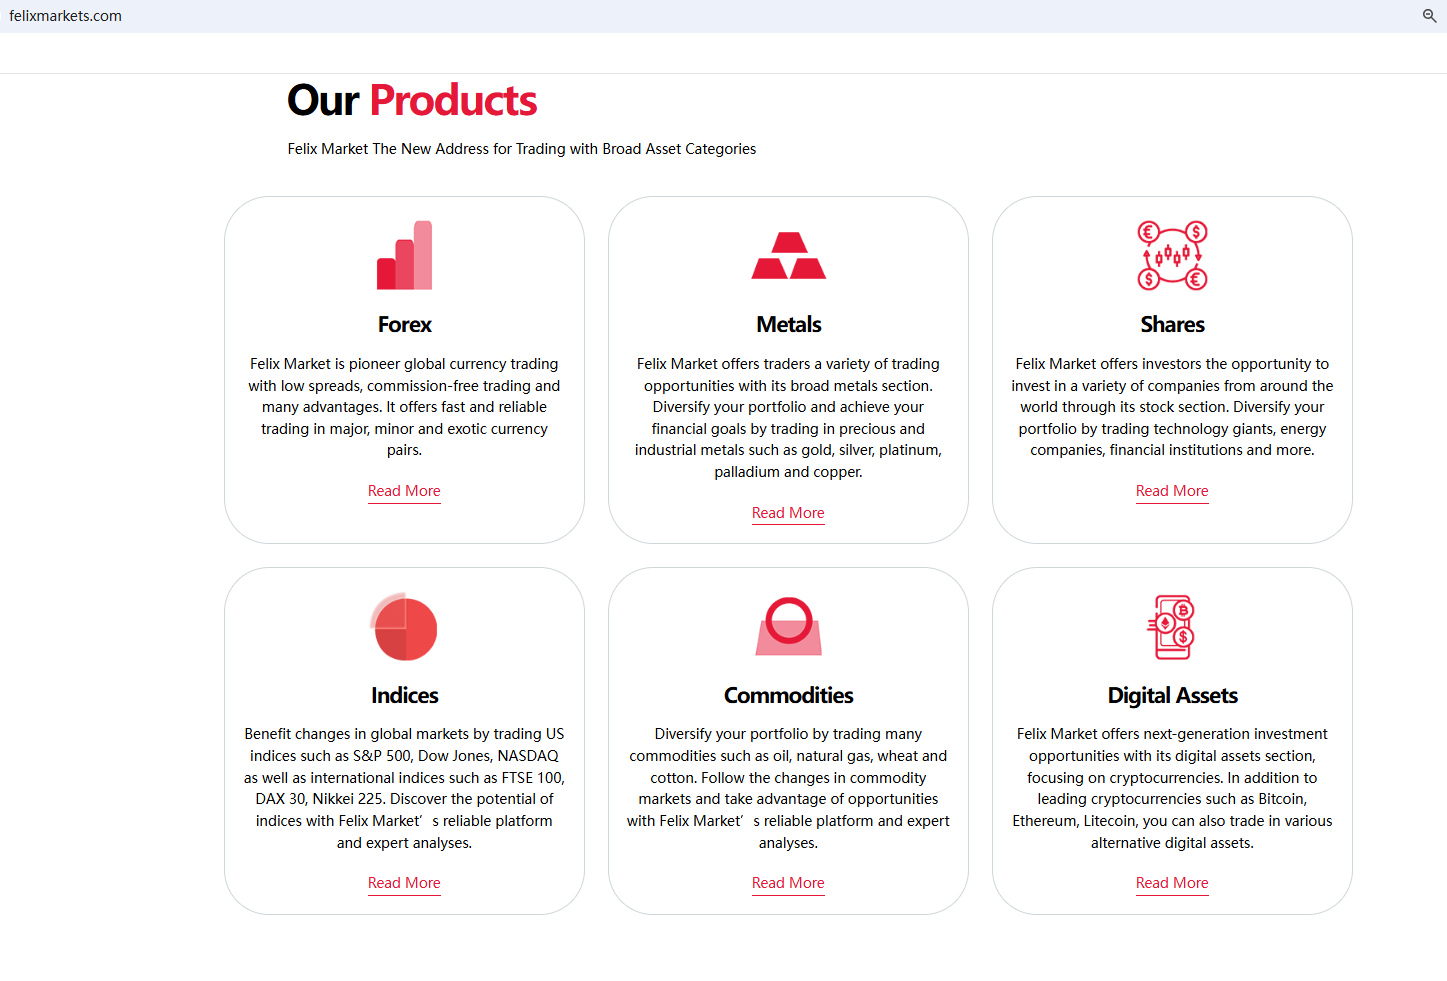Click the Digital Assets heading
Viewport: 1447px width, 981px height.
click(x=1172, y=696)
